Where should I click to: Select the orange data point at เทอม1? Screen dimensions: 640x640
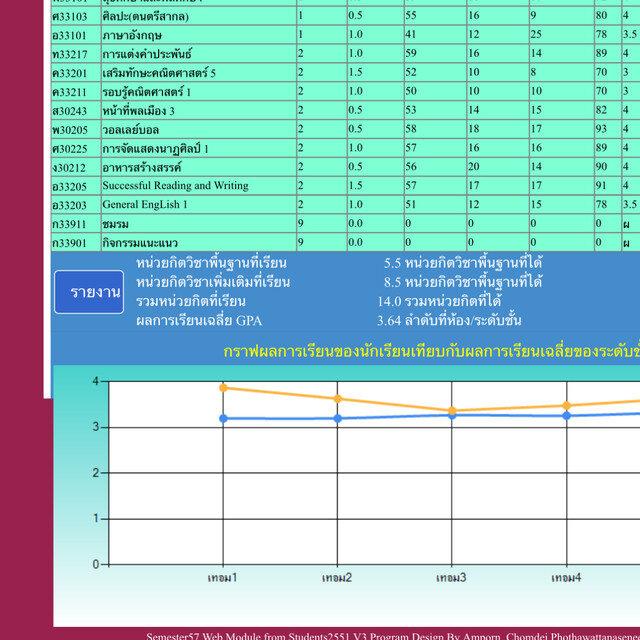[x=223, y=388]
